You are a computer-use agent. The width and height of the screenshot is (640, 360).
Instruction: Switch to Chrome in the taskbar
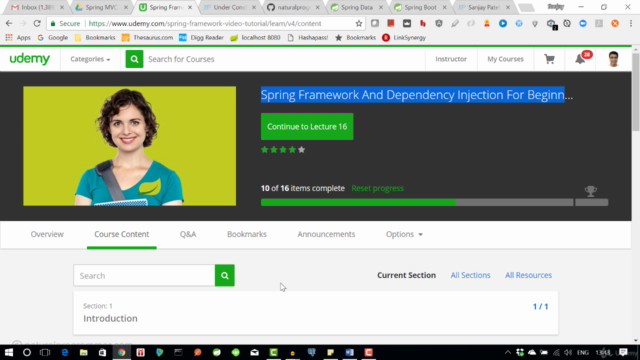coord(122,352)
